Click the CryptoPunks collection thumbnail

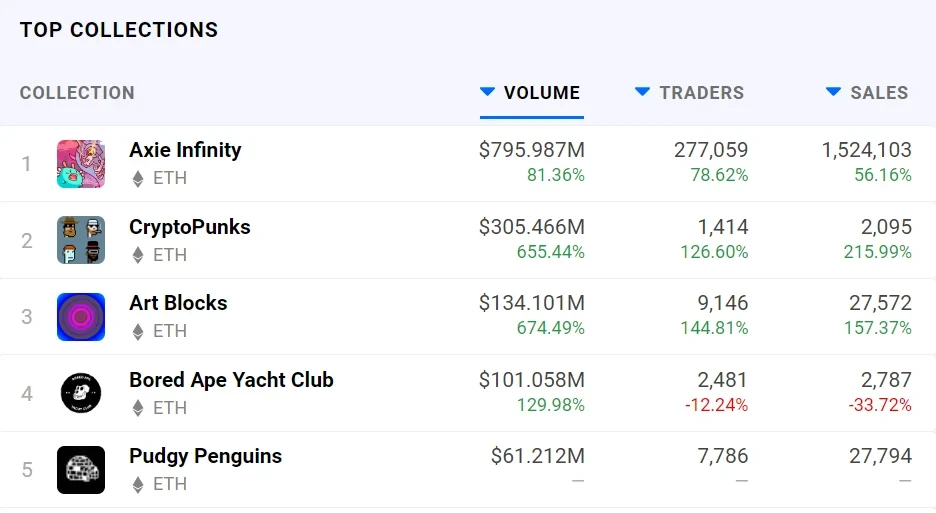[x=81, y=240]
